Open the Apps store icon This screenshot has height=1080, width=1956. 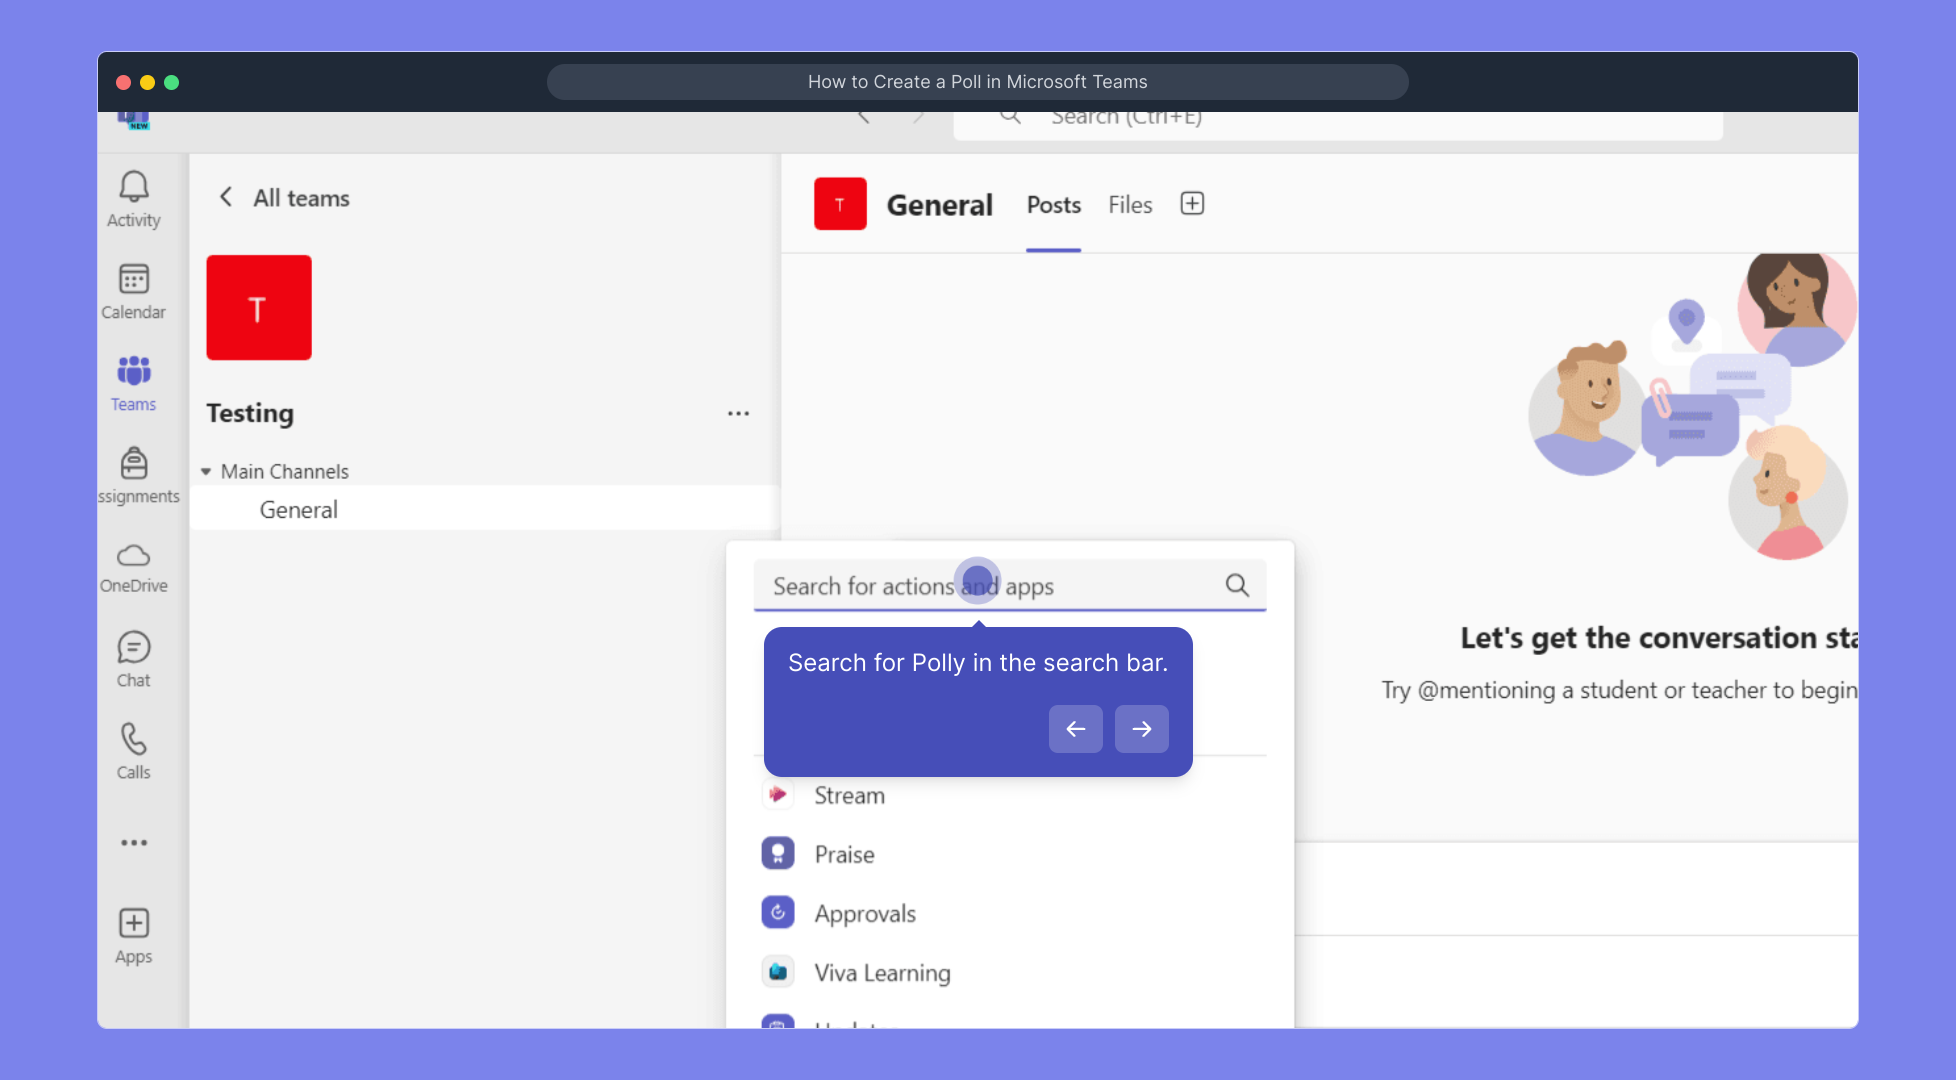click(133, 931)
